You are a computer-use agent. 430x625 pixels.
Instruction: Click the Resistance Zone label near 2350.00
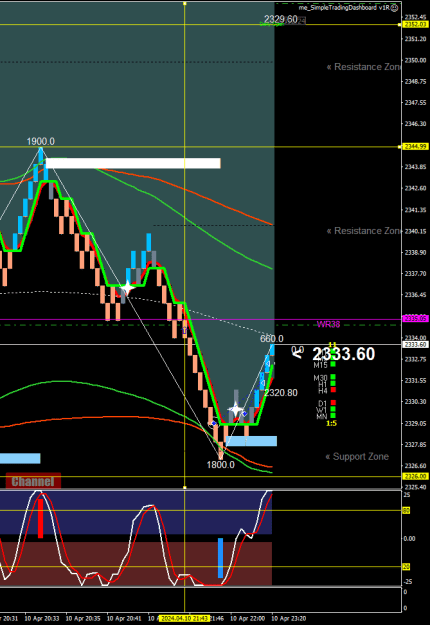coord(363,67)
